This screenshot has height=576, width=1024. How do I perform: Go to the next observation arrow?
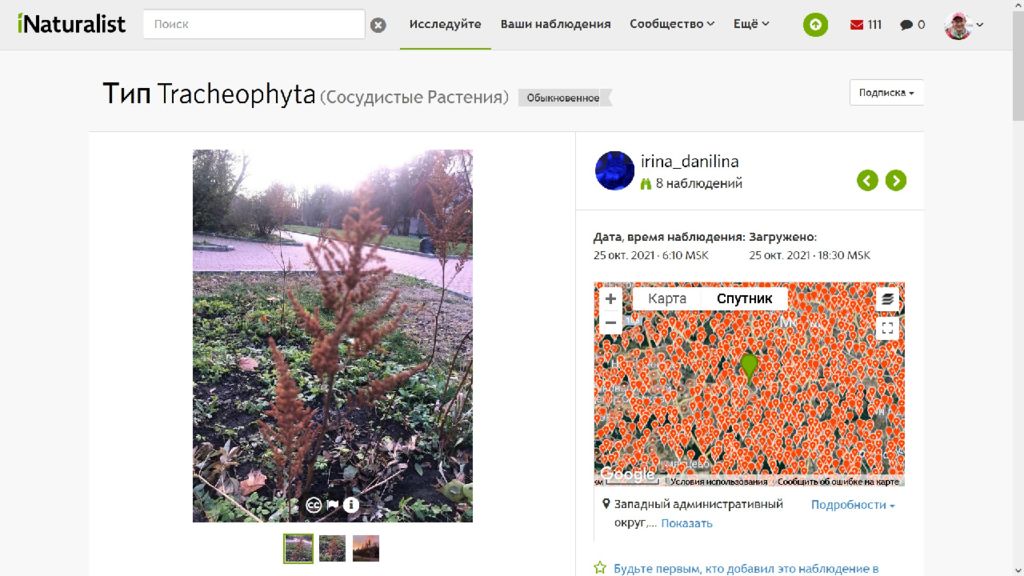[895, 180]
